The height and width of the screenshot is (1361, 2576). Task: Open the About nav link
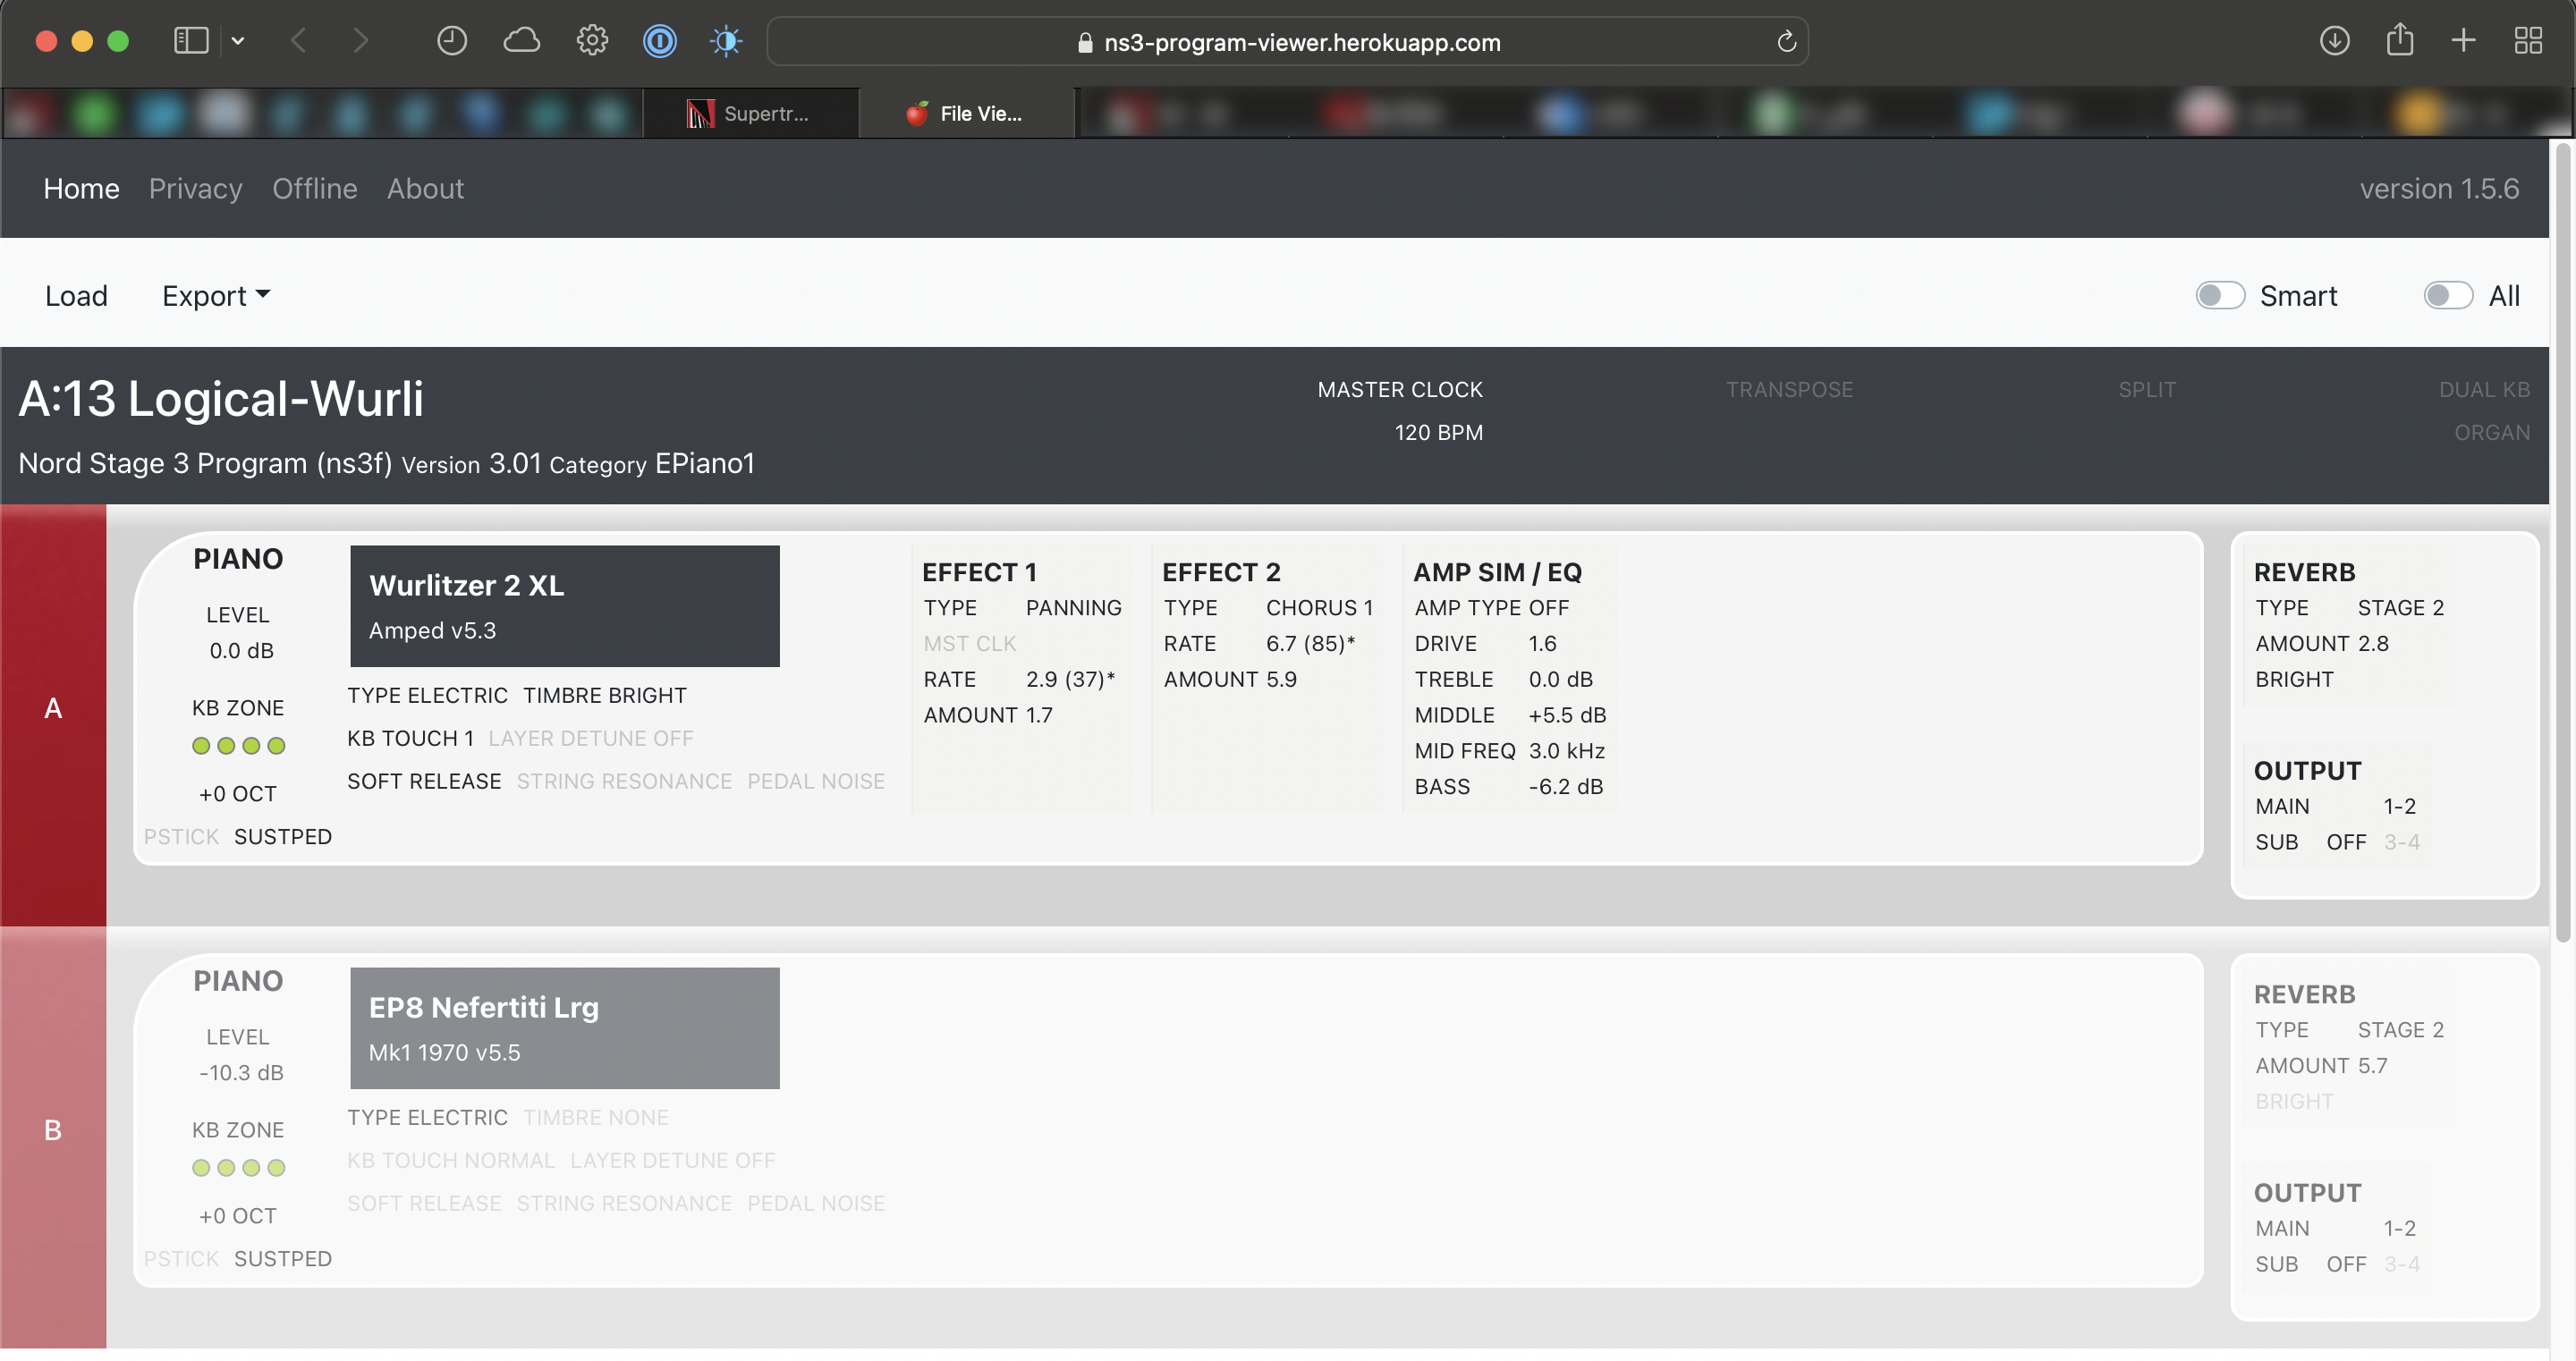tap(426, 188)
